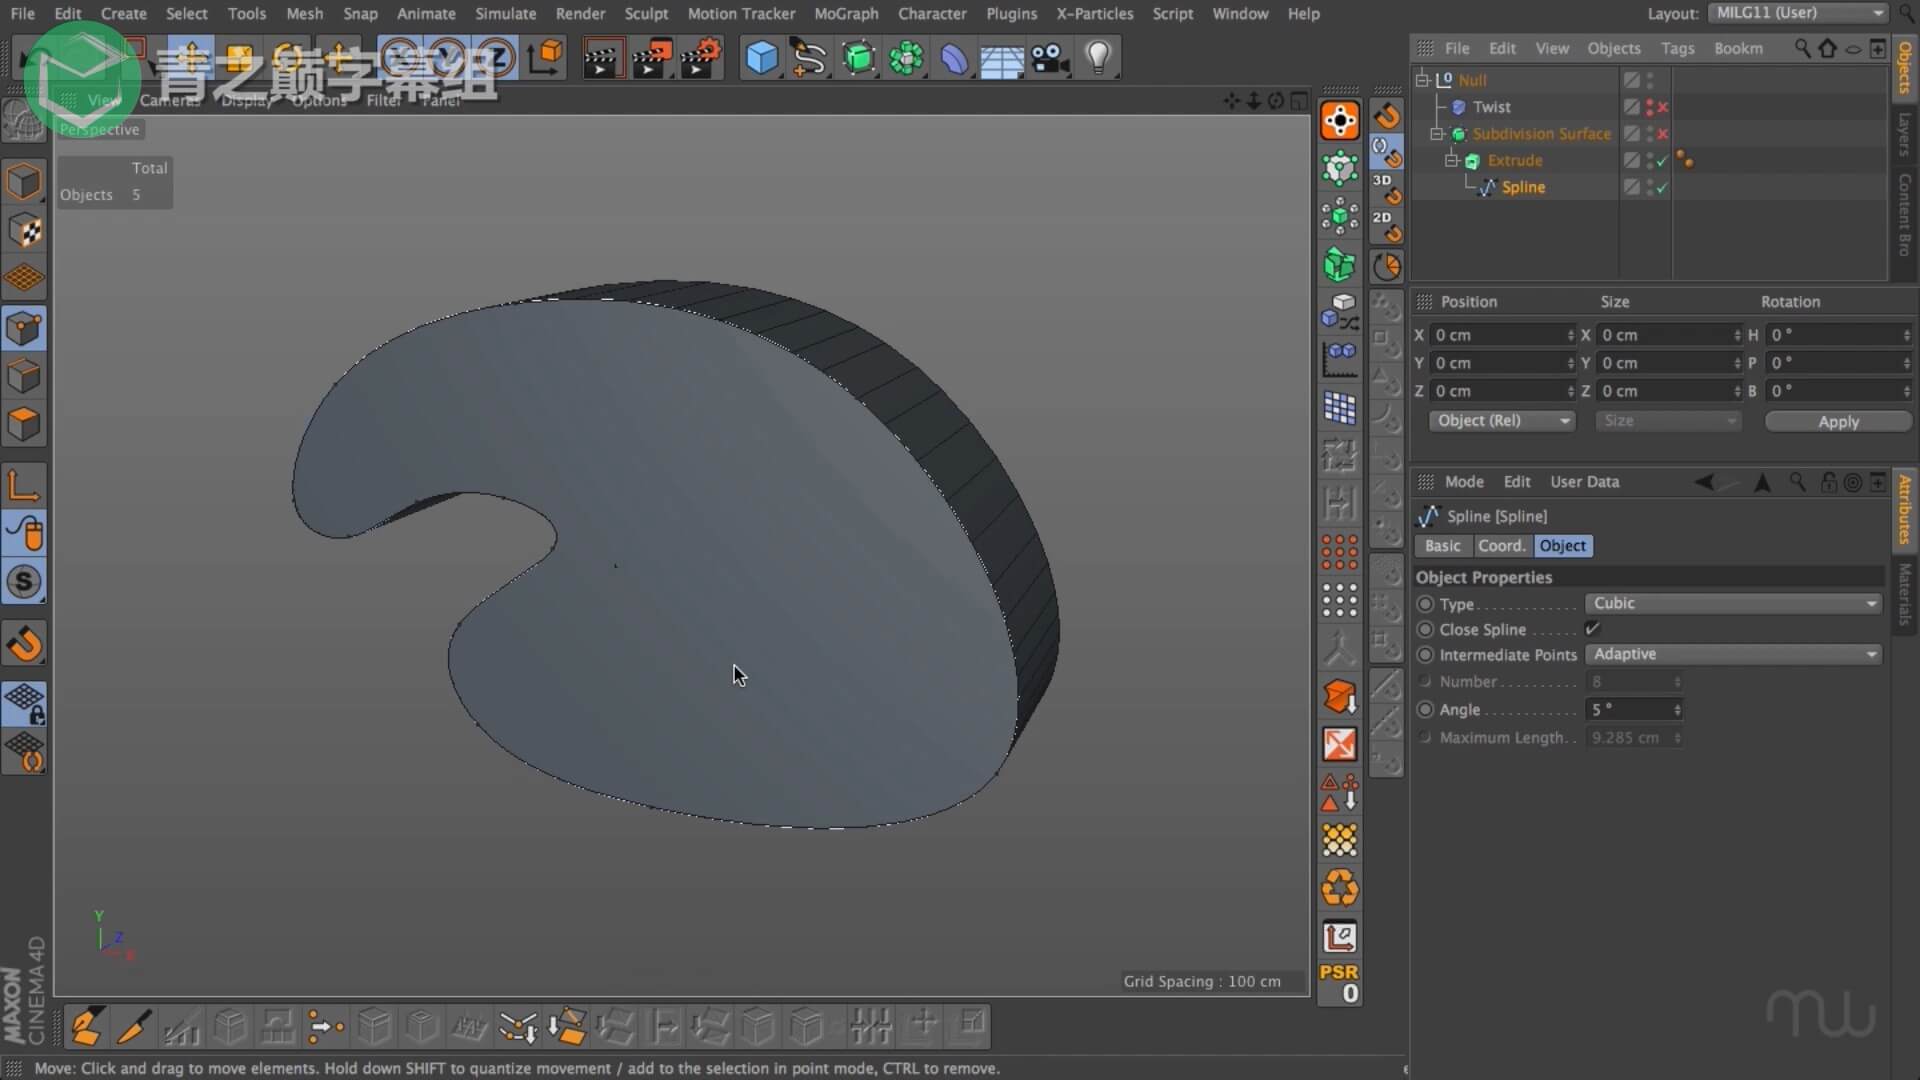Image resolution: width=1920 pixels, height=1080 pixels.
Task: Toggle the Close Spline checkbox
Action: coord(1592,629)
